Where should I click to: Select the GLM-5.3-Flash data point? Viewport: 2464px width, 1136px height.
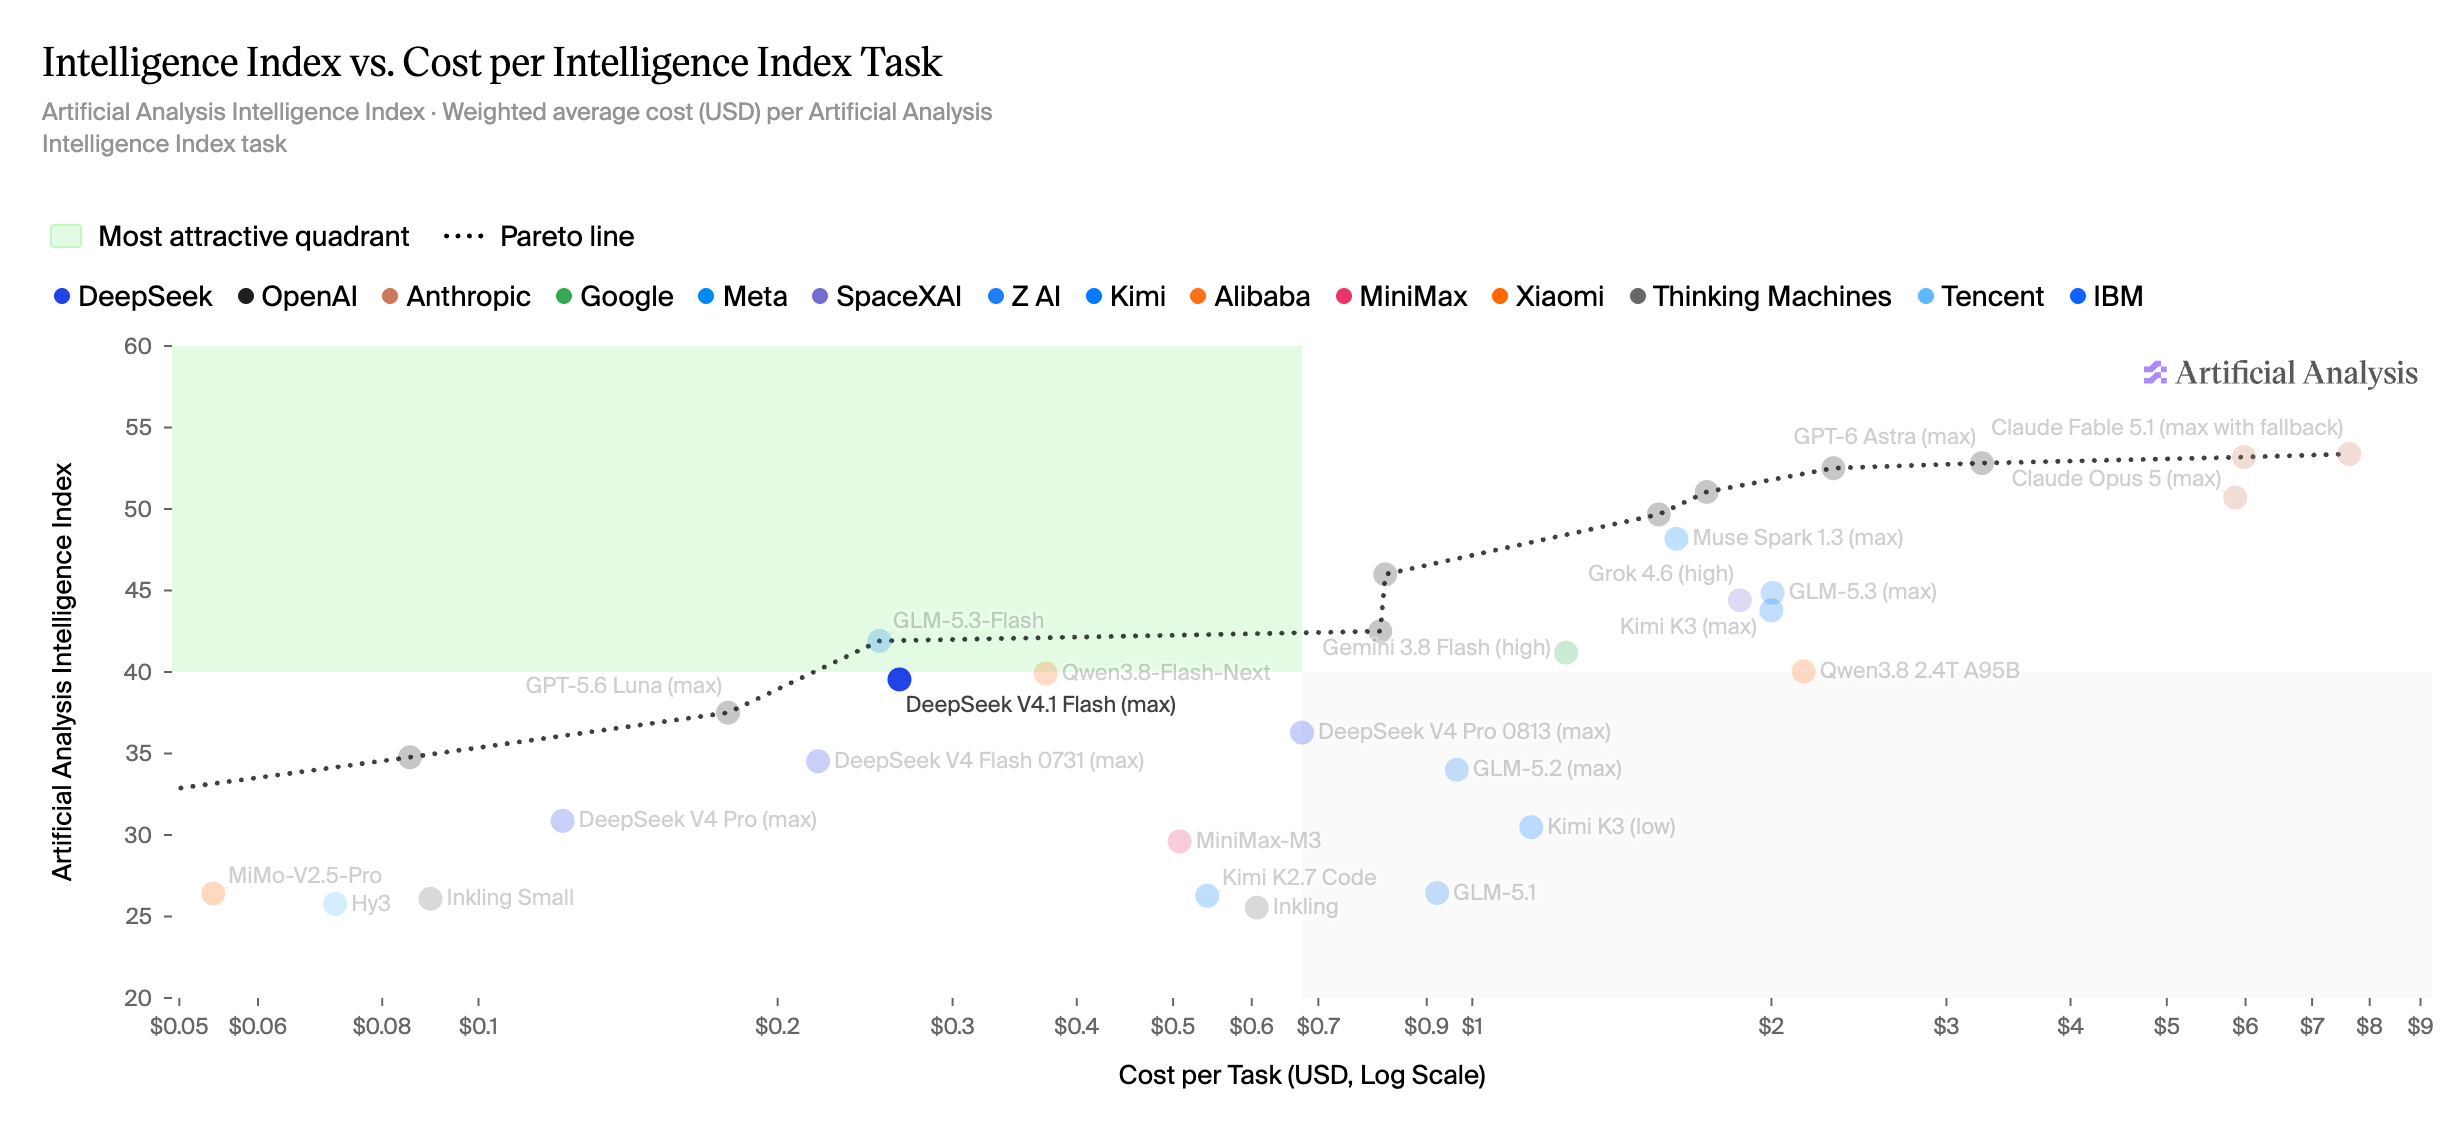(x=879, y=641)
